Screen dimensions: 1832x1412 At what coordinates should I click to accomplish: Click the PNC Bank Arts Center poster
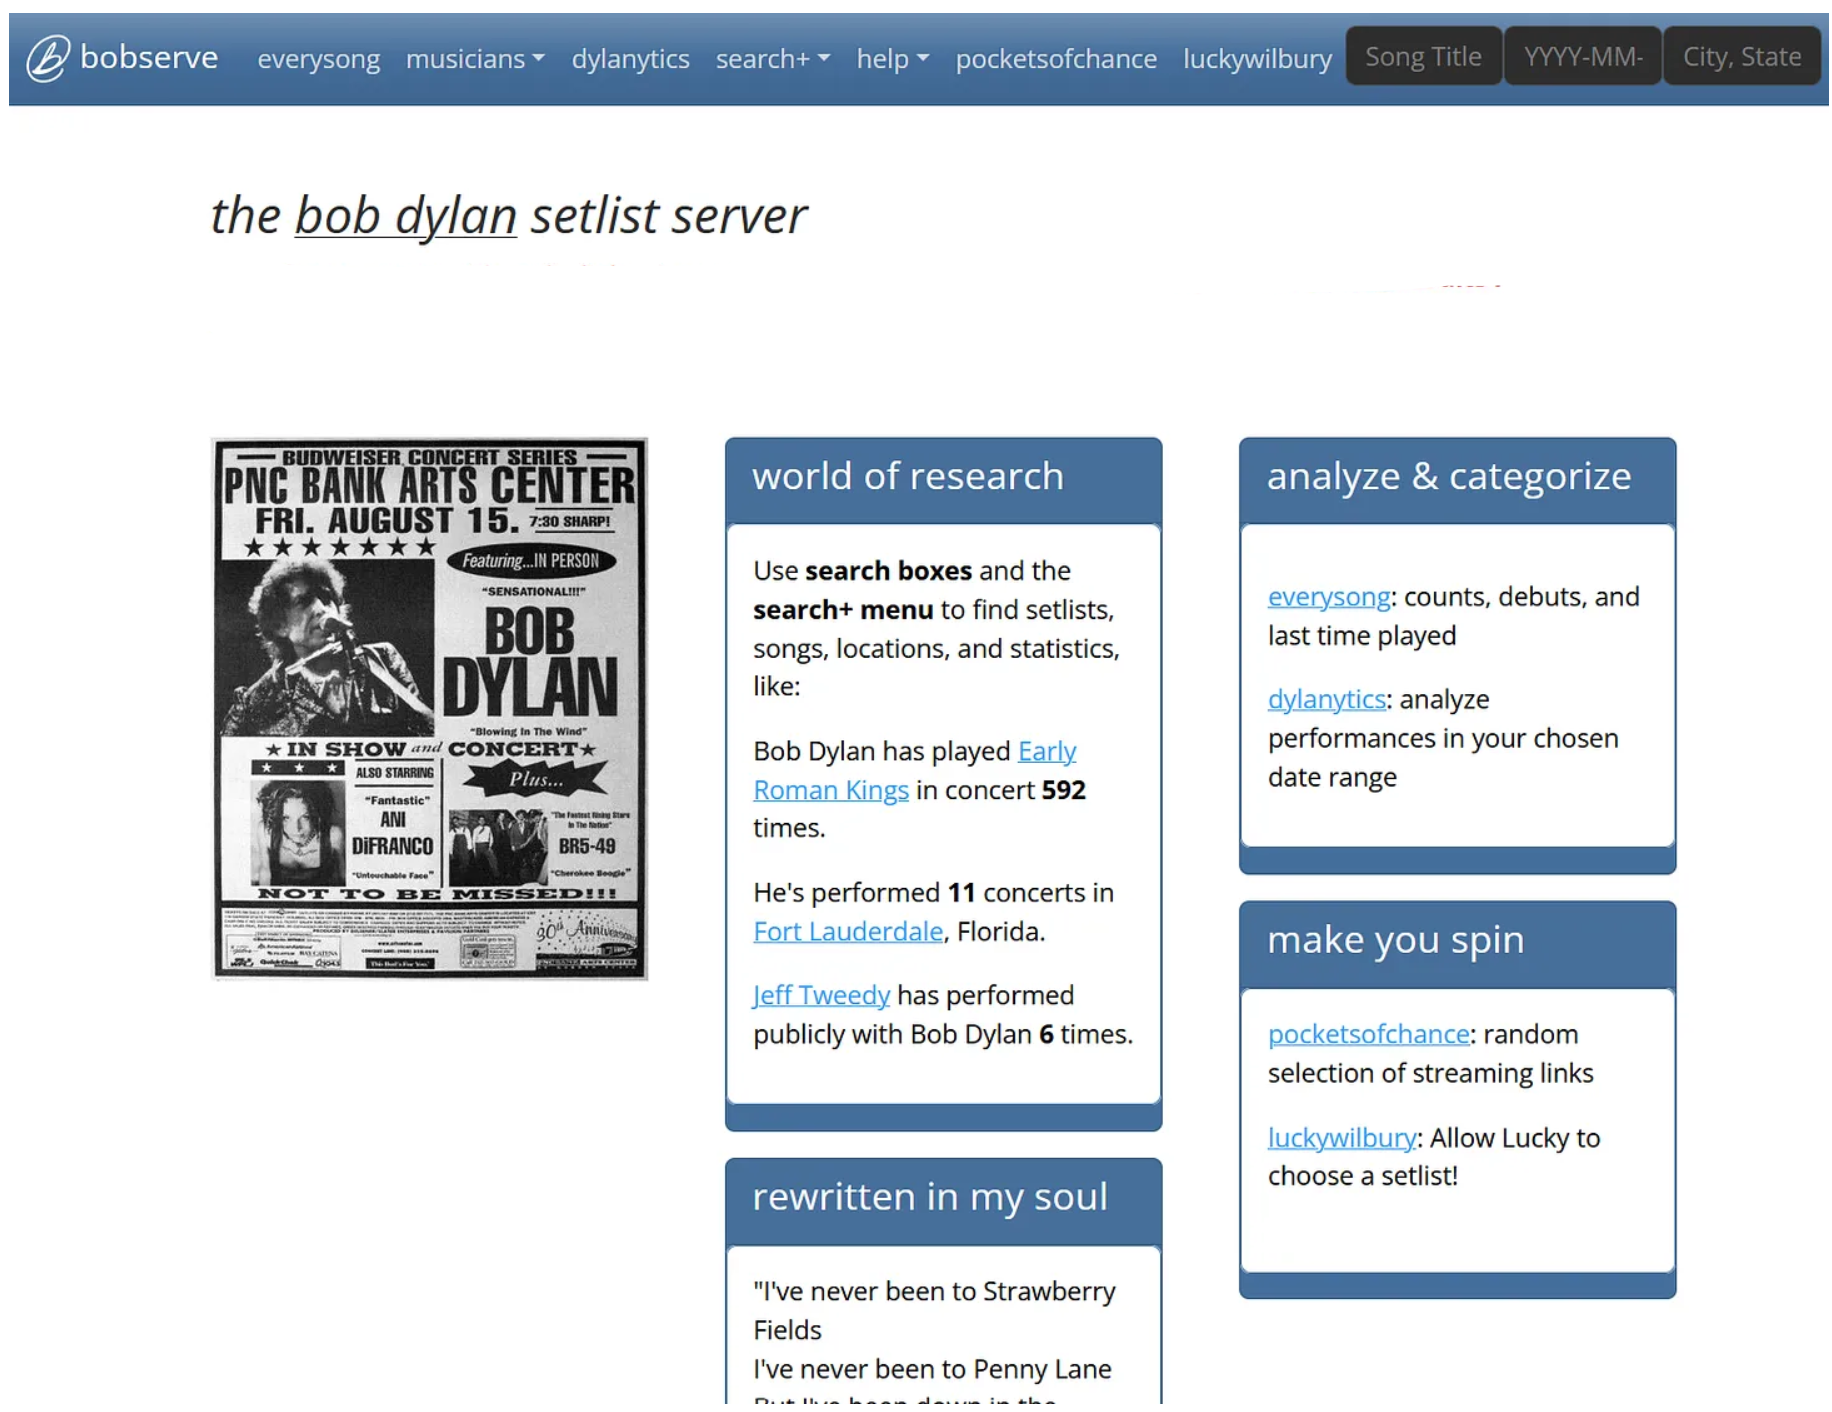[x=430, y=708]
